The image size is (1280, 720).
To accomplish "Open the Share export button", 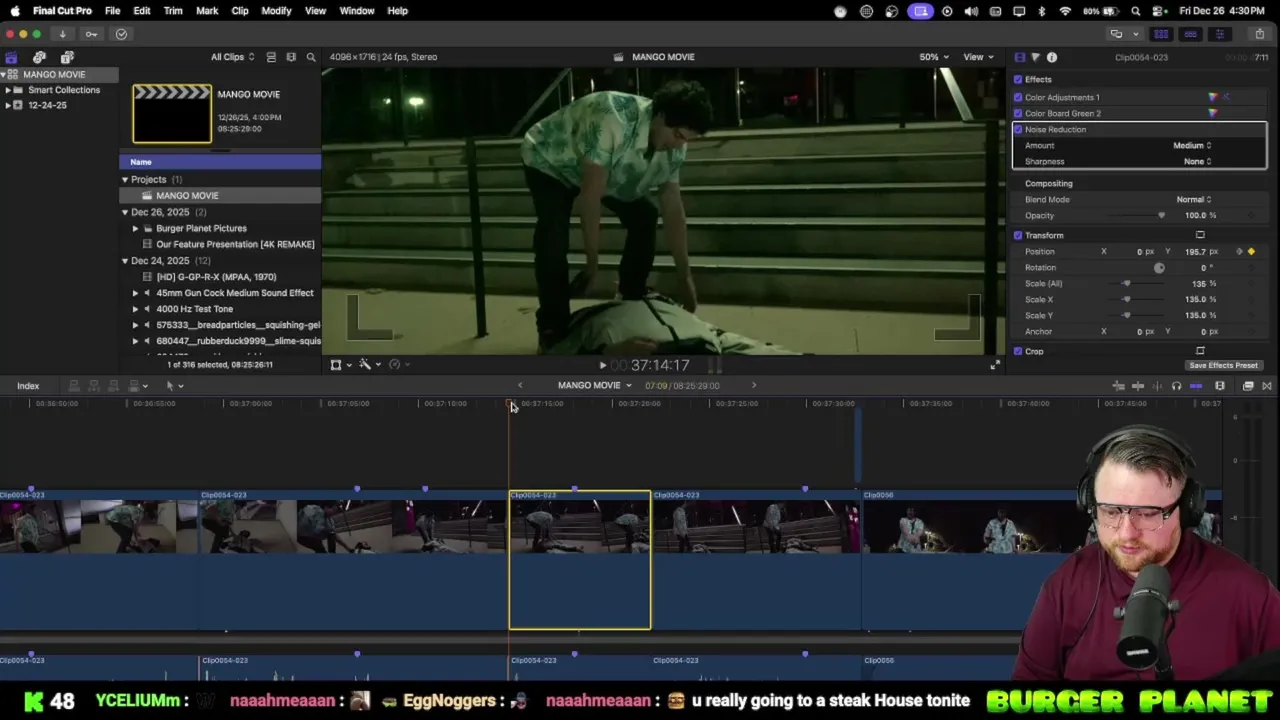I will (x=1259, y=34).
